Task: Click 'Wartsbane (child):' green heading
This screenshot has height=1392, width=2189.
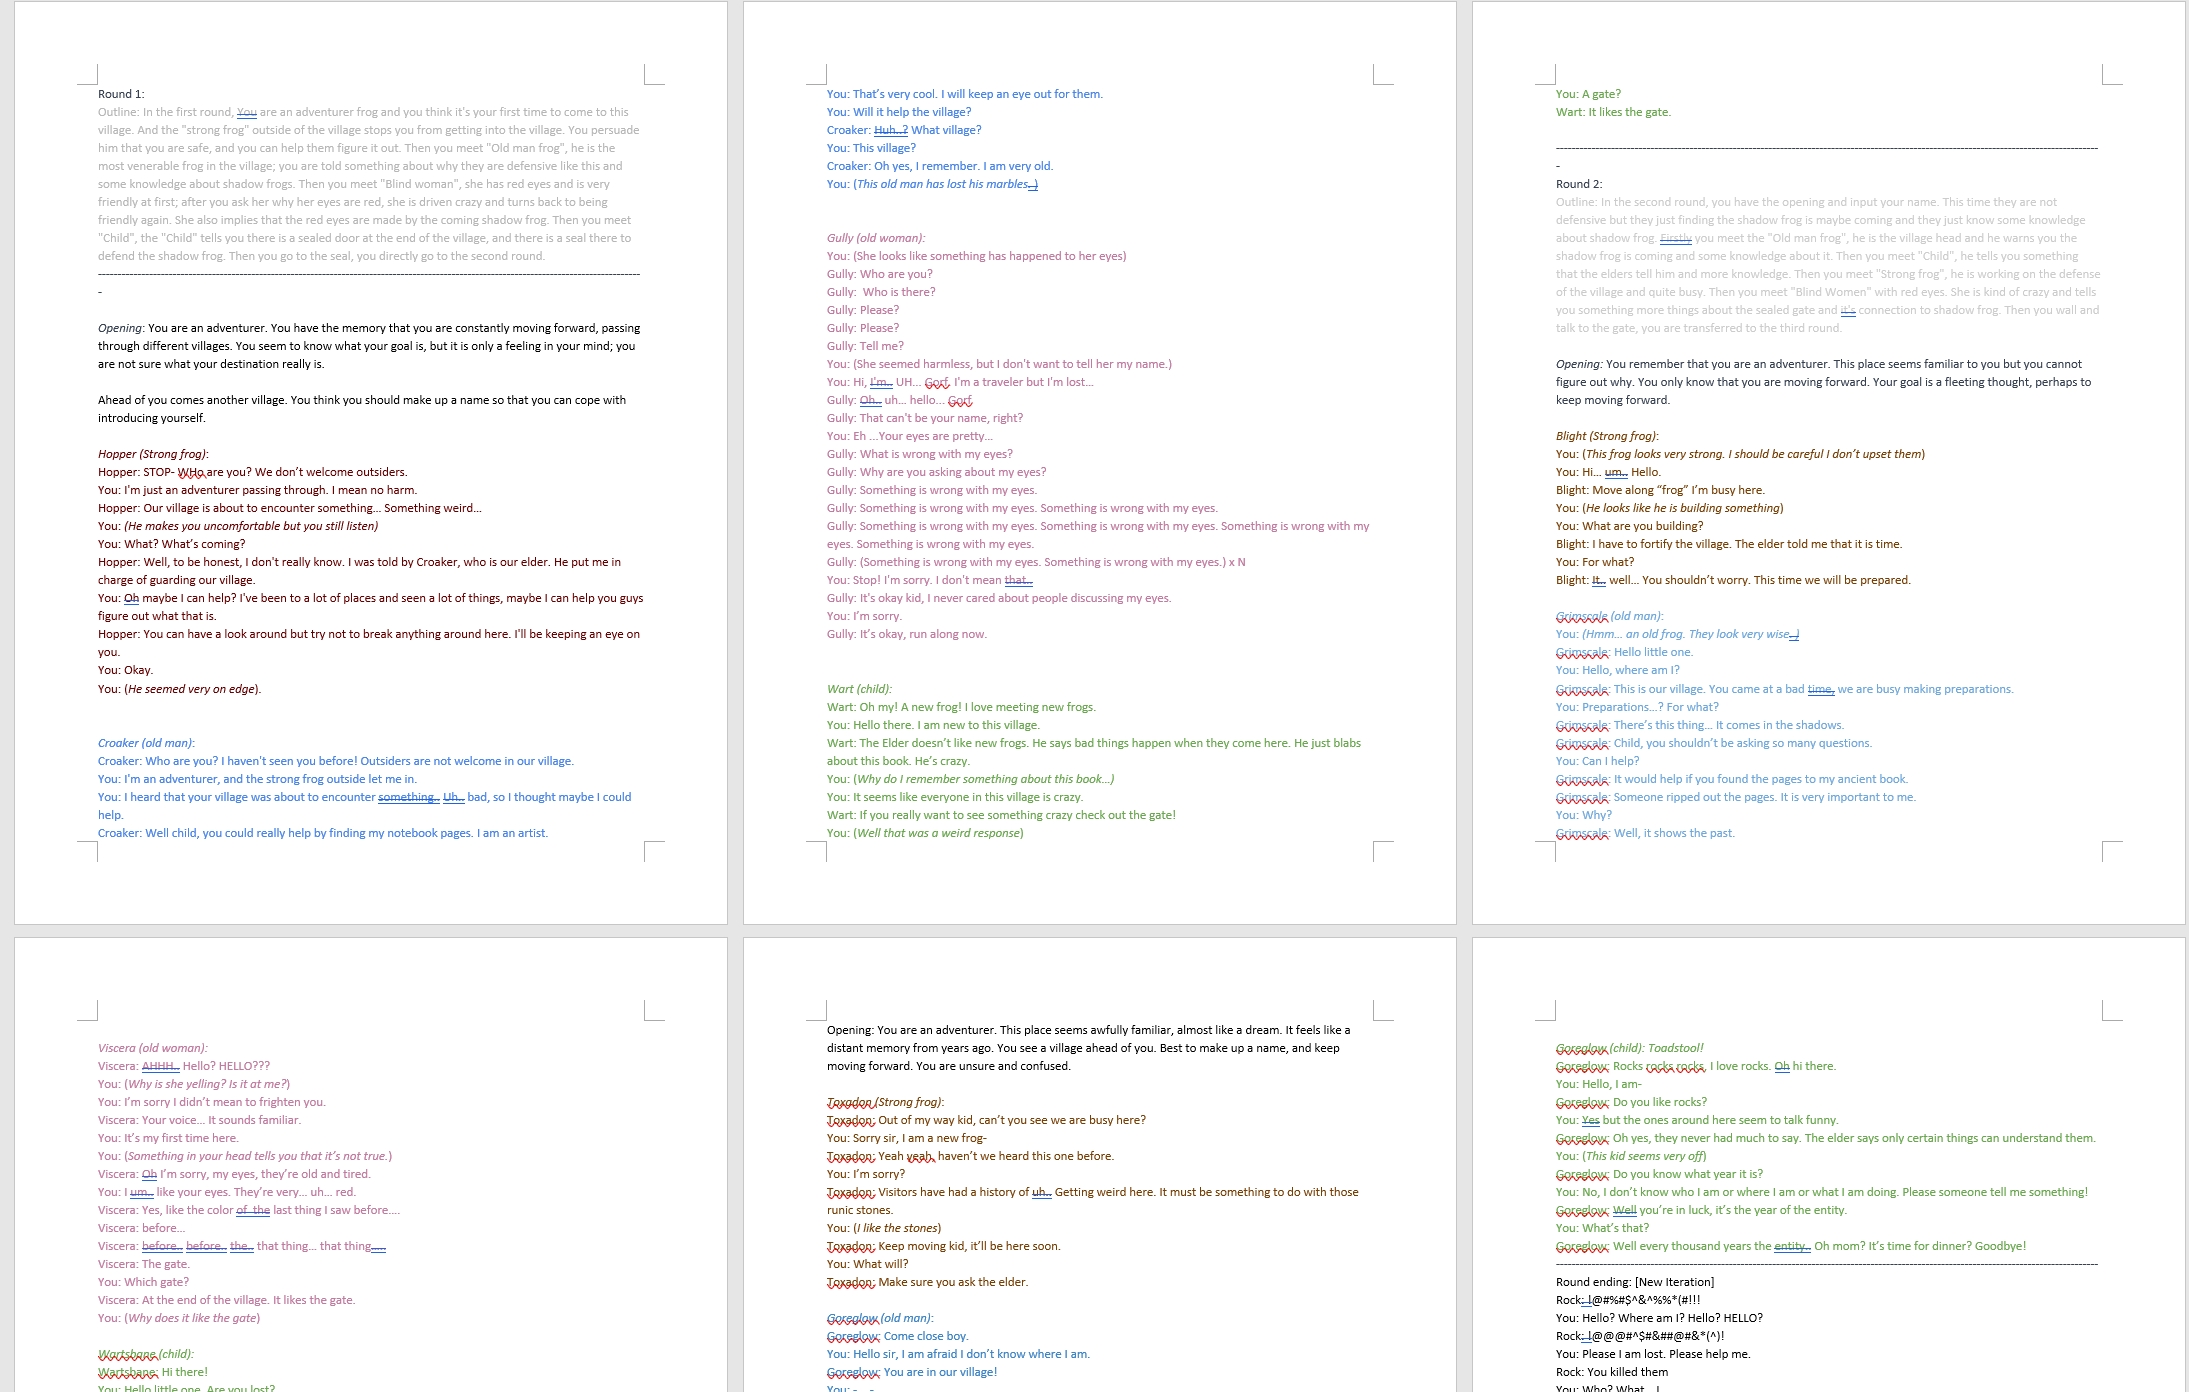Action: tap(145, 1354)
